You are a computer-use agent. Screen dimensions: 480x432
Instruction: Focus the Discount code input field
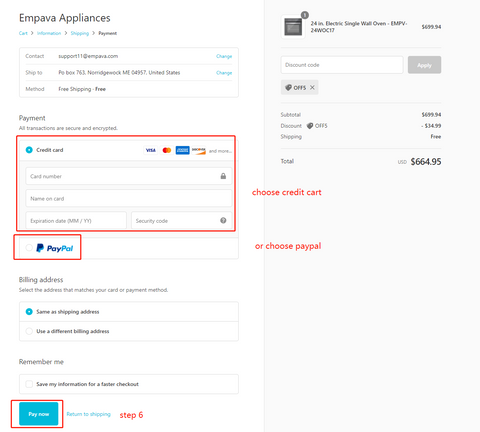[x=342, y=65]
